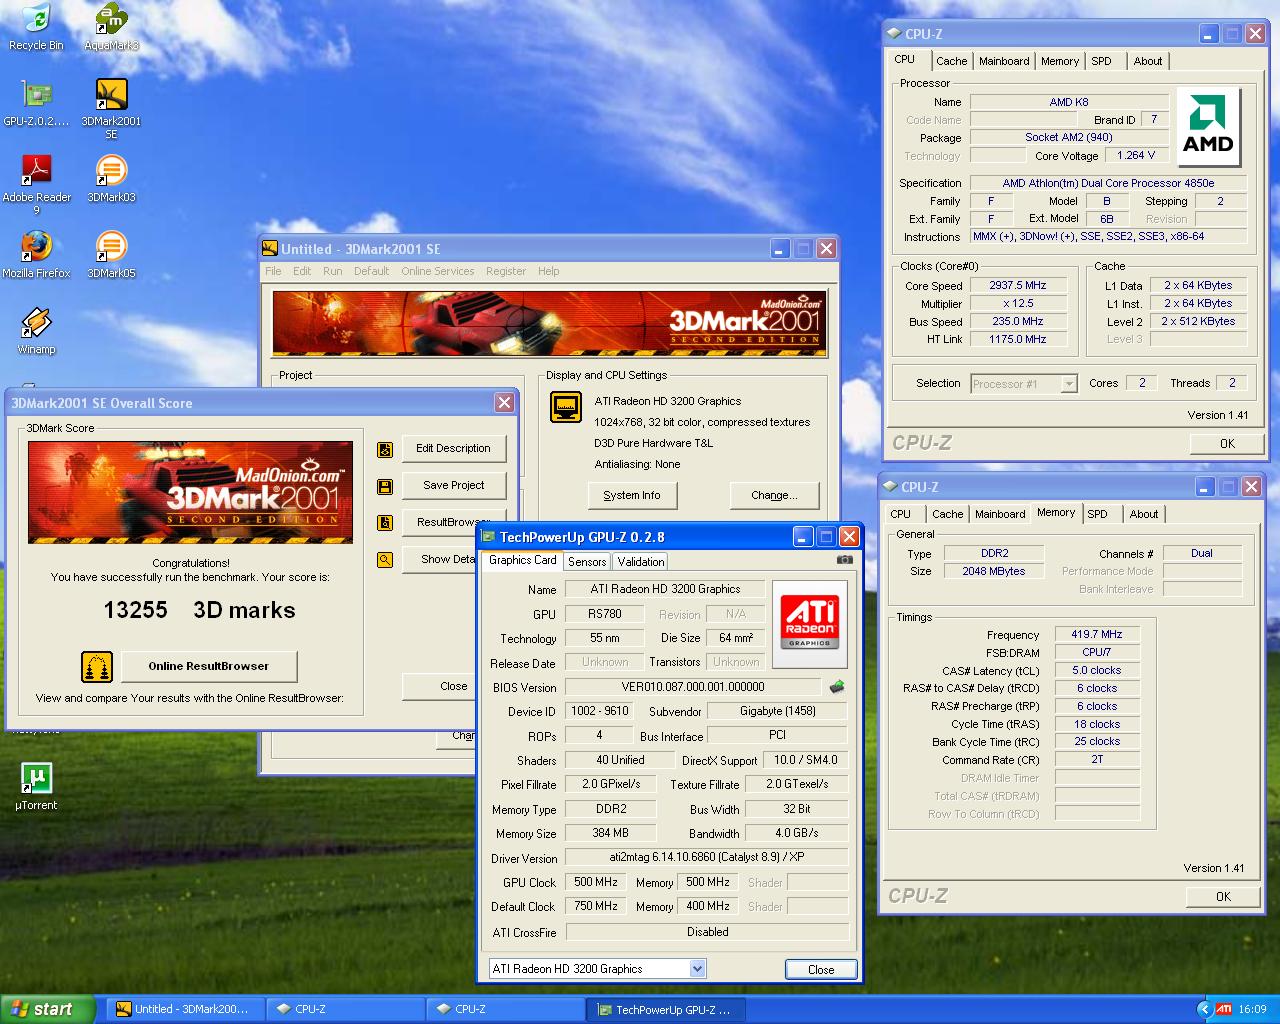The image size is (1280, 1024).
Task: Open the Online Services menu
Action: pos(438,271)
